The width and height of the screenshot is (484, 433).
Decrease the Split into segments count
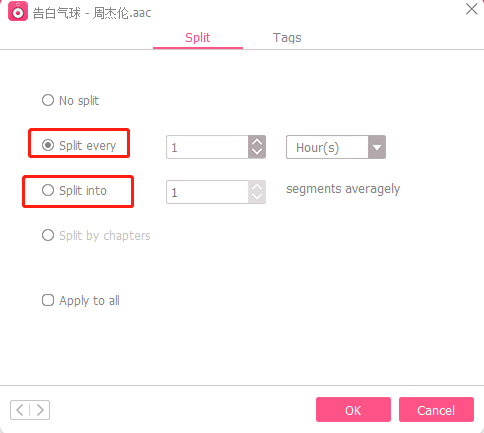pos(257,197)
